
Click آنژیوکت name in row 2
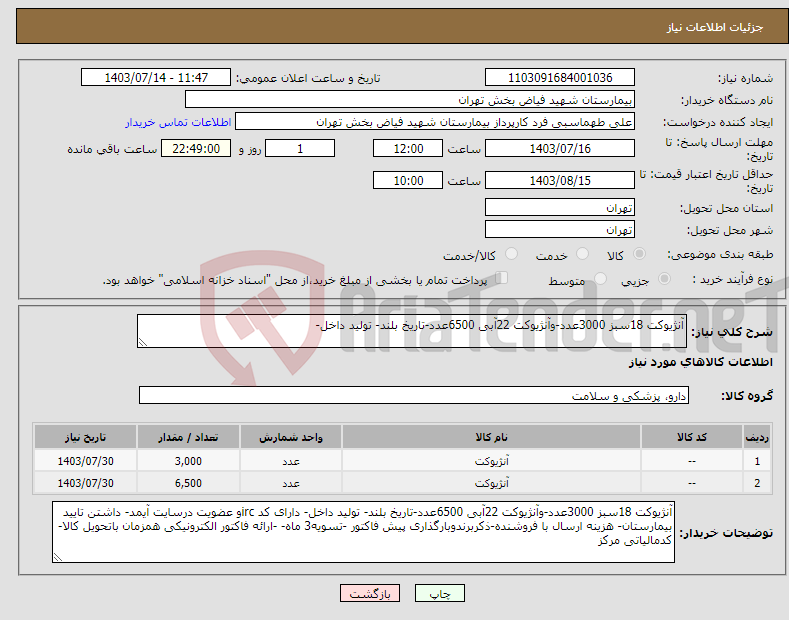point(492,483)
